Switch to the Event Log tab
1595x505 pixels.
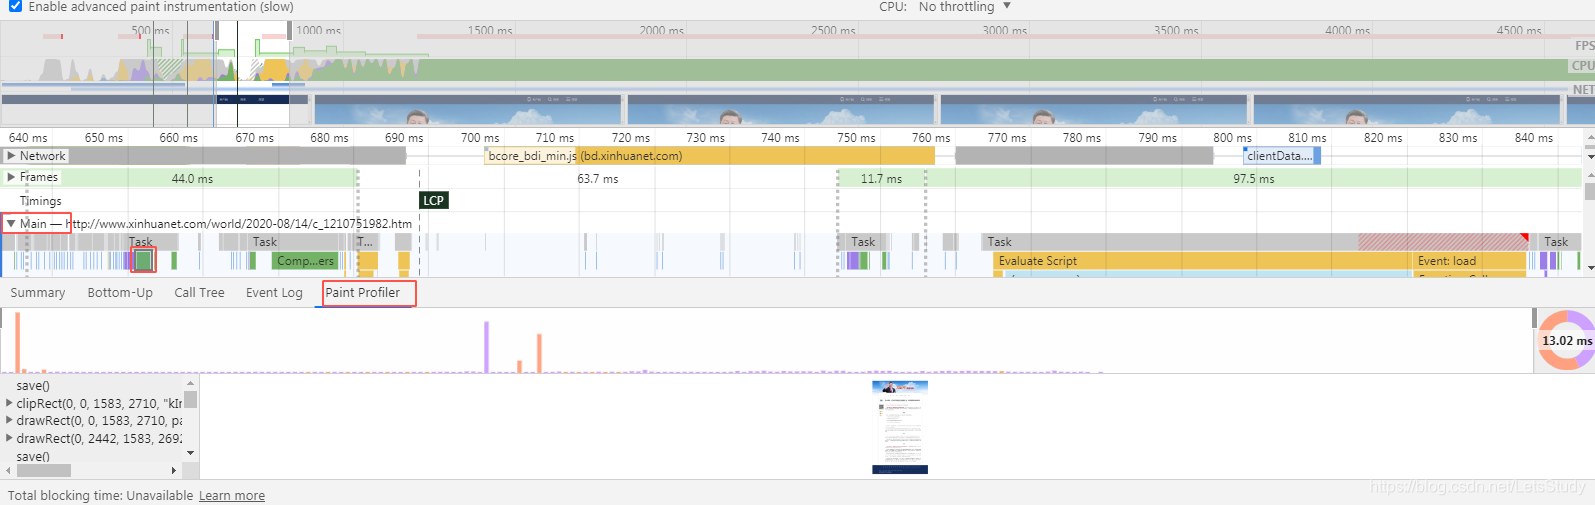tap(274, 293)
